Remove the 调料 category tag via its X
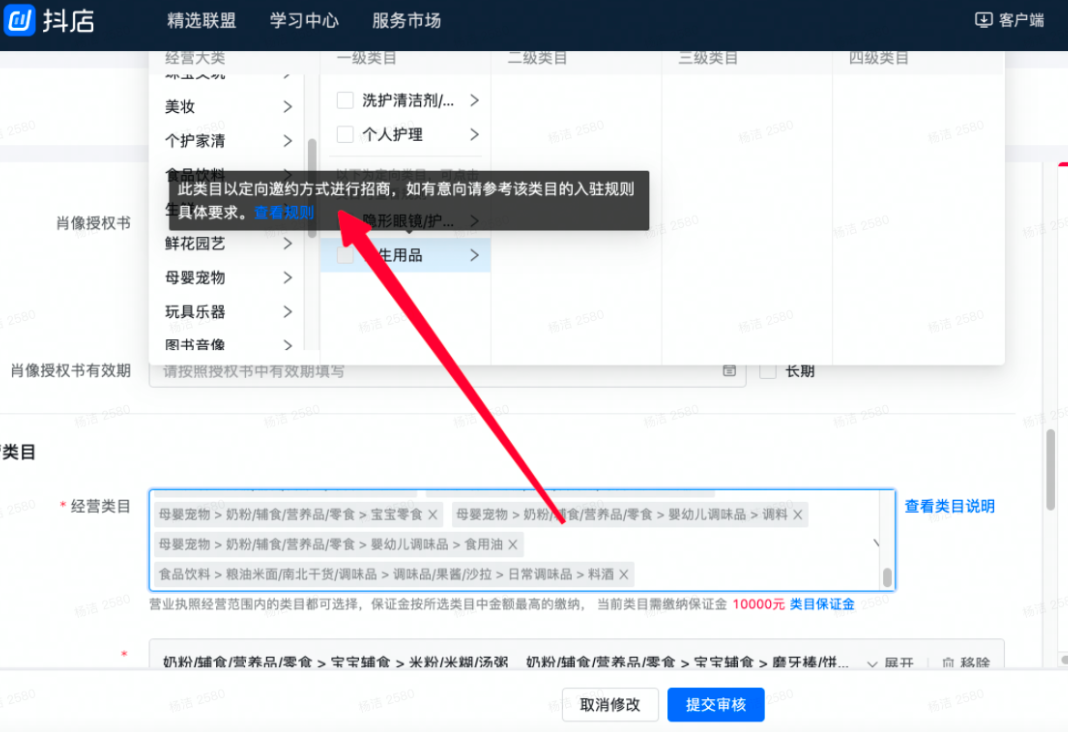This screenshot has height=732, width=1068. pos(797,513)
